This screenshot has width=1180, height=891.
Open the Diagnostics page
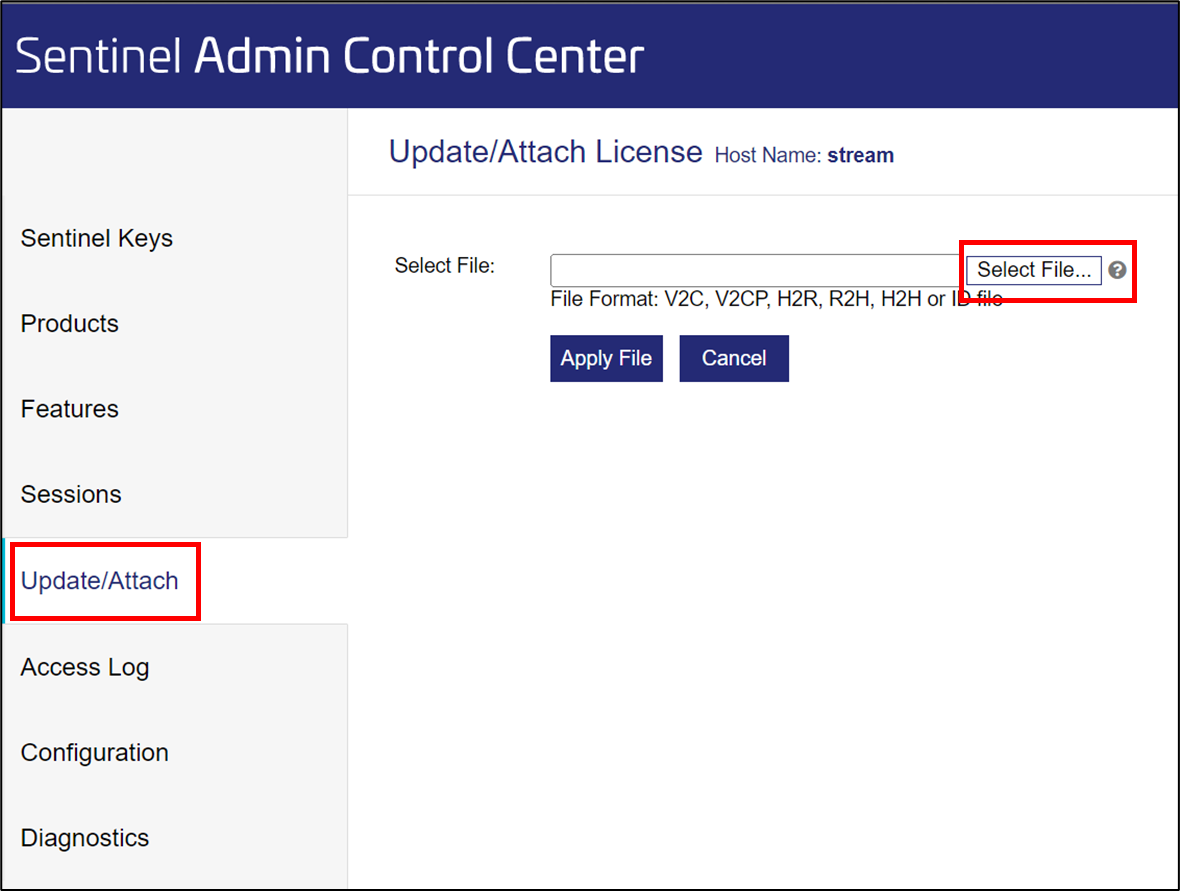tap(85, 838)
